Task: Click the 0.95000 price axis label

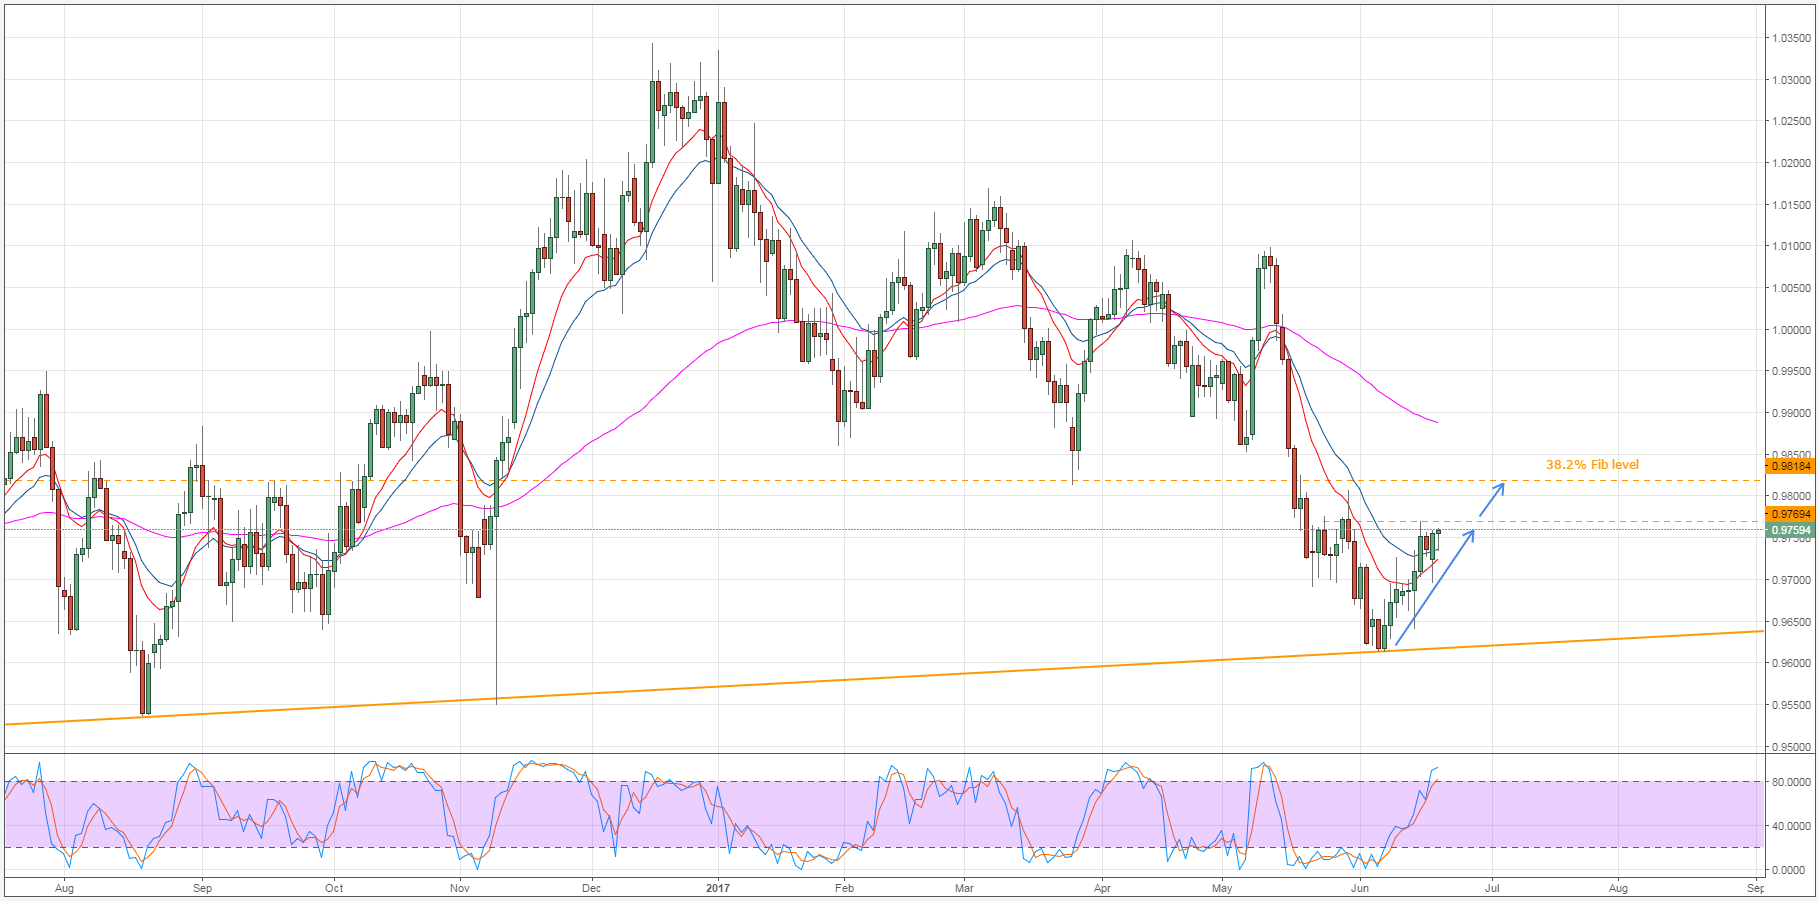Action: [1791, 747]
